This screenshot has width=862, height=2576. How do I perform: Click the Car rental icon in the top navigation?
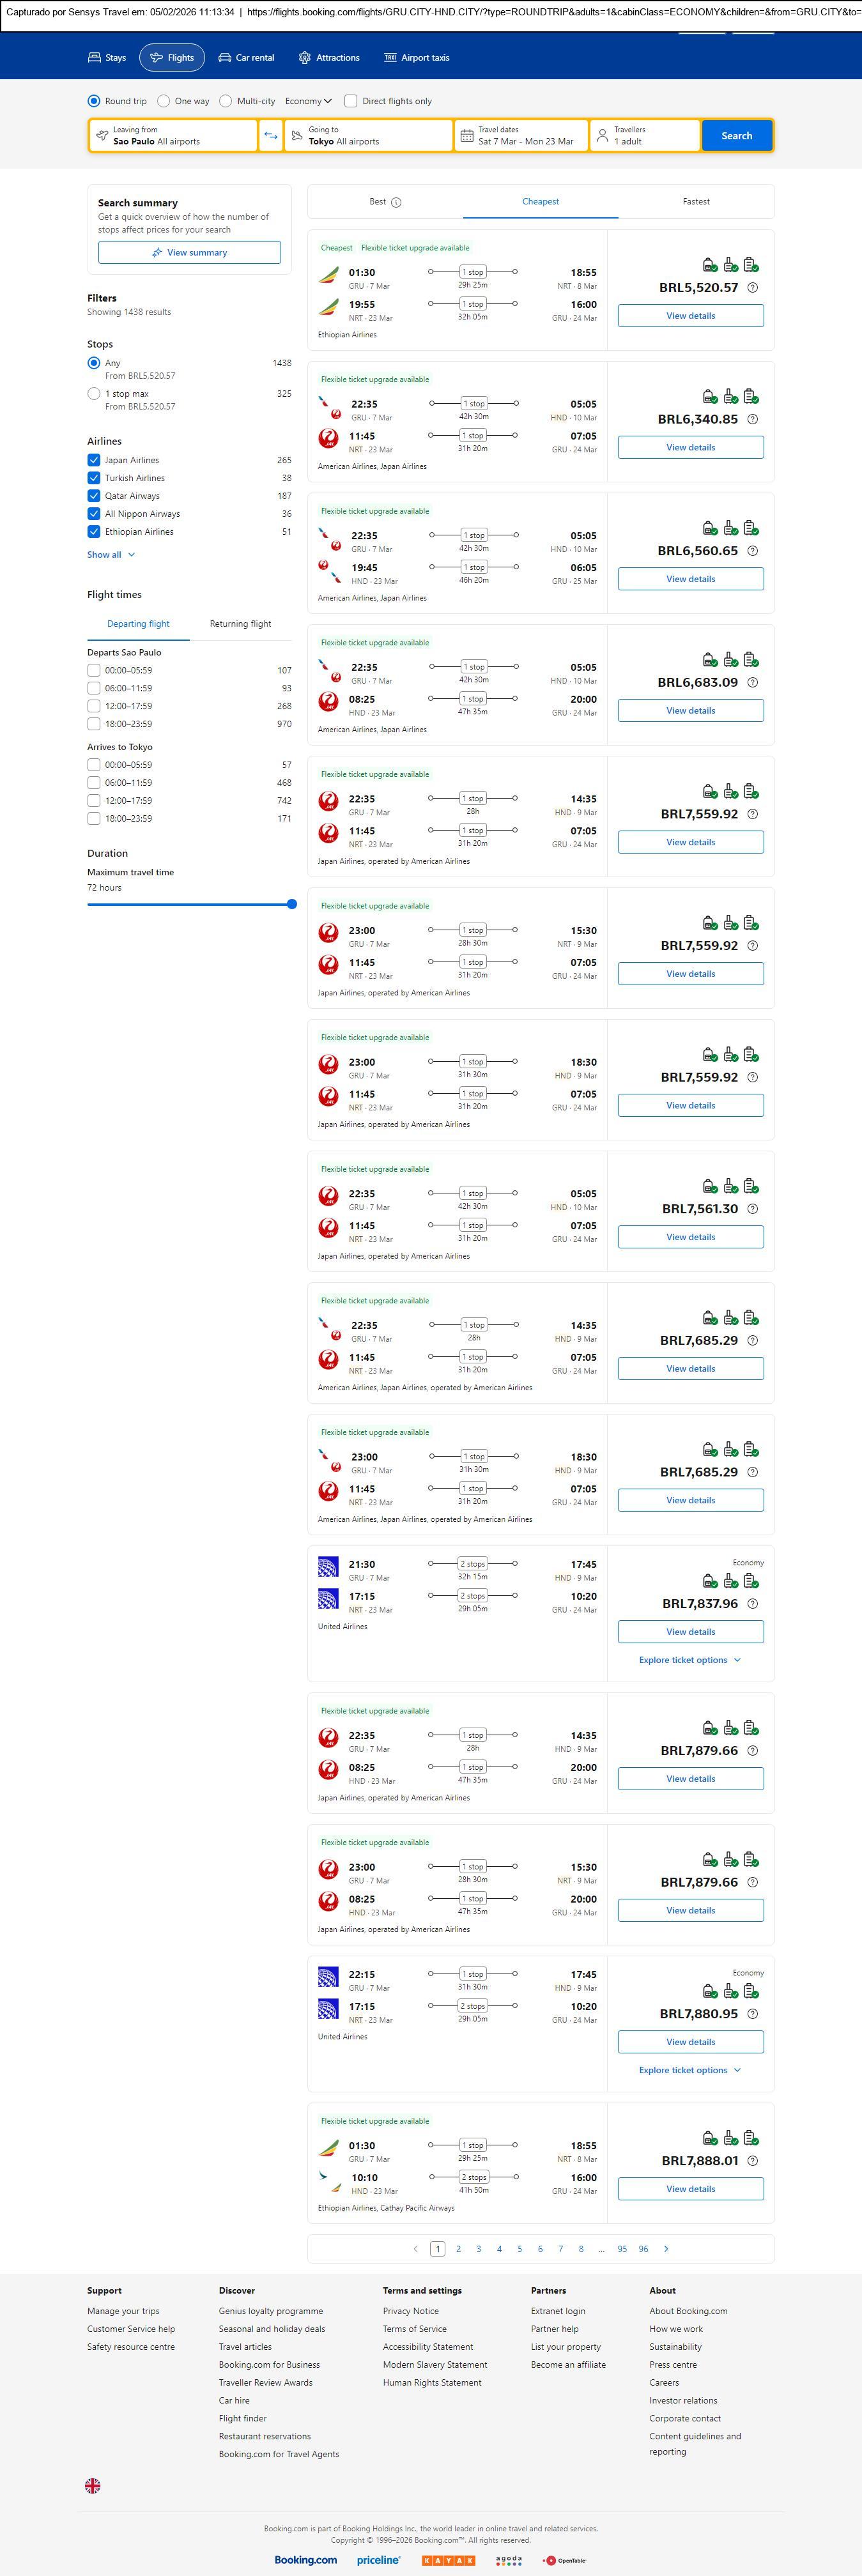click(x=225, y=58)
